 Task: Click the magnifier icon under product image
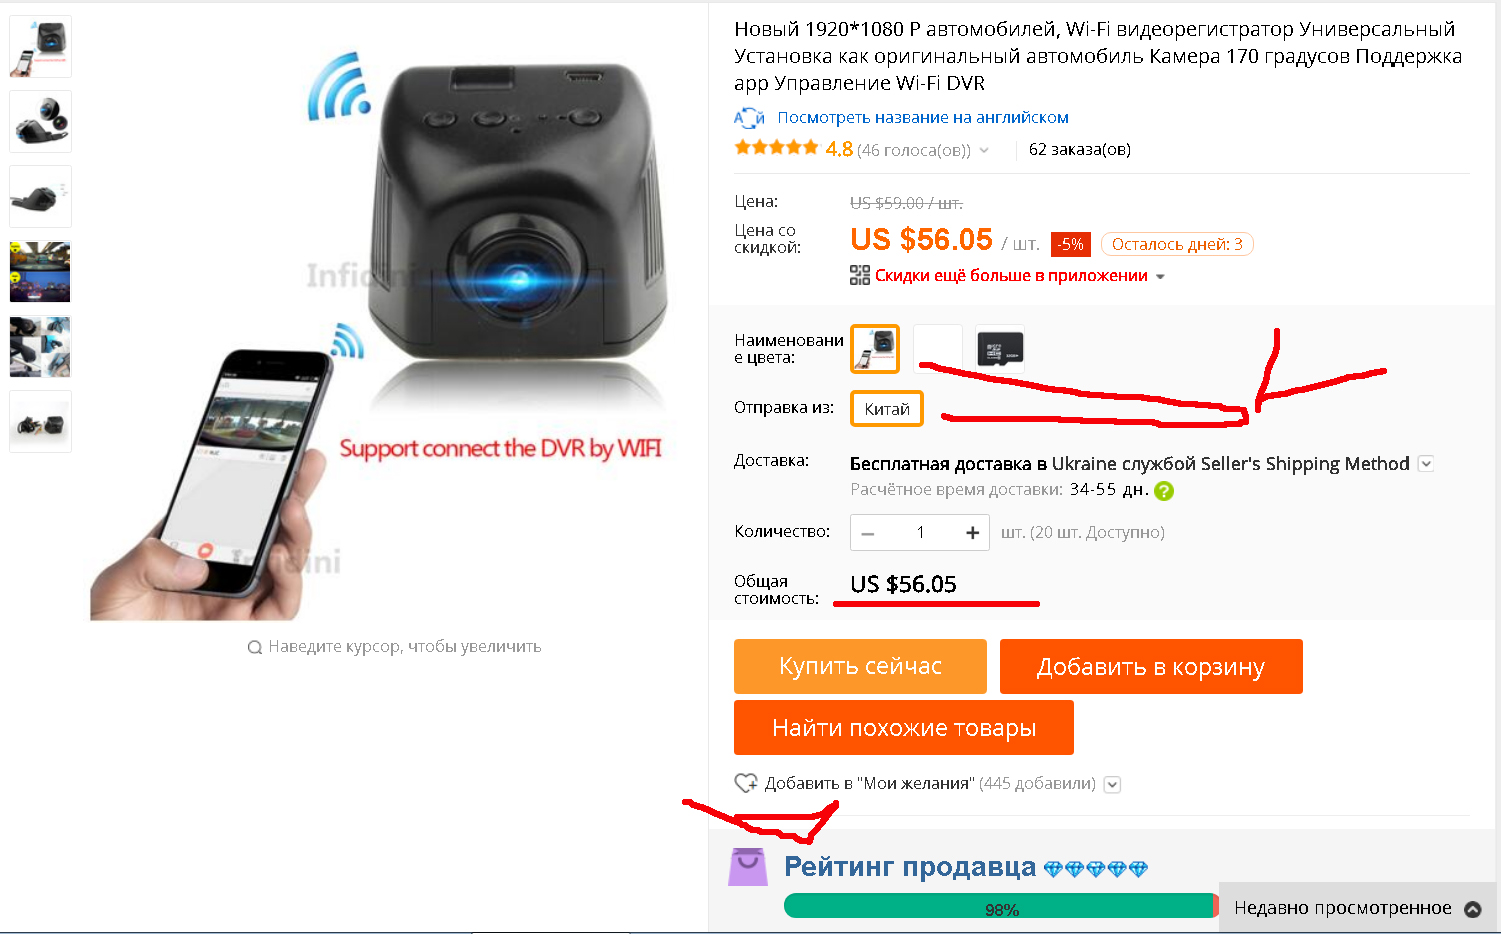click(255, 647)
